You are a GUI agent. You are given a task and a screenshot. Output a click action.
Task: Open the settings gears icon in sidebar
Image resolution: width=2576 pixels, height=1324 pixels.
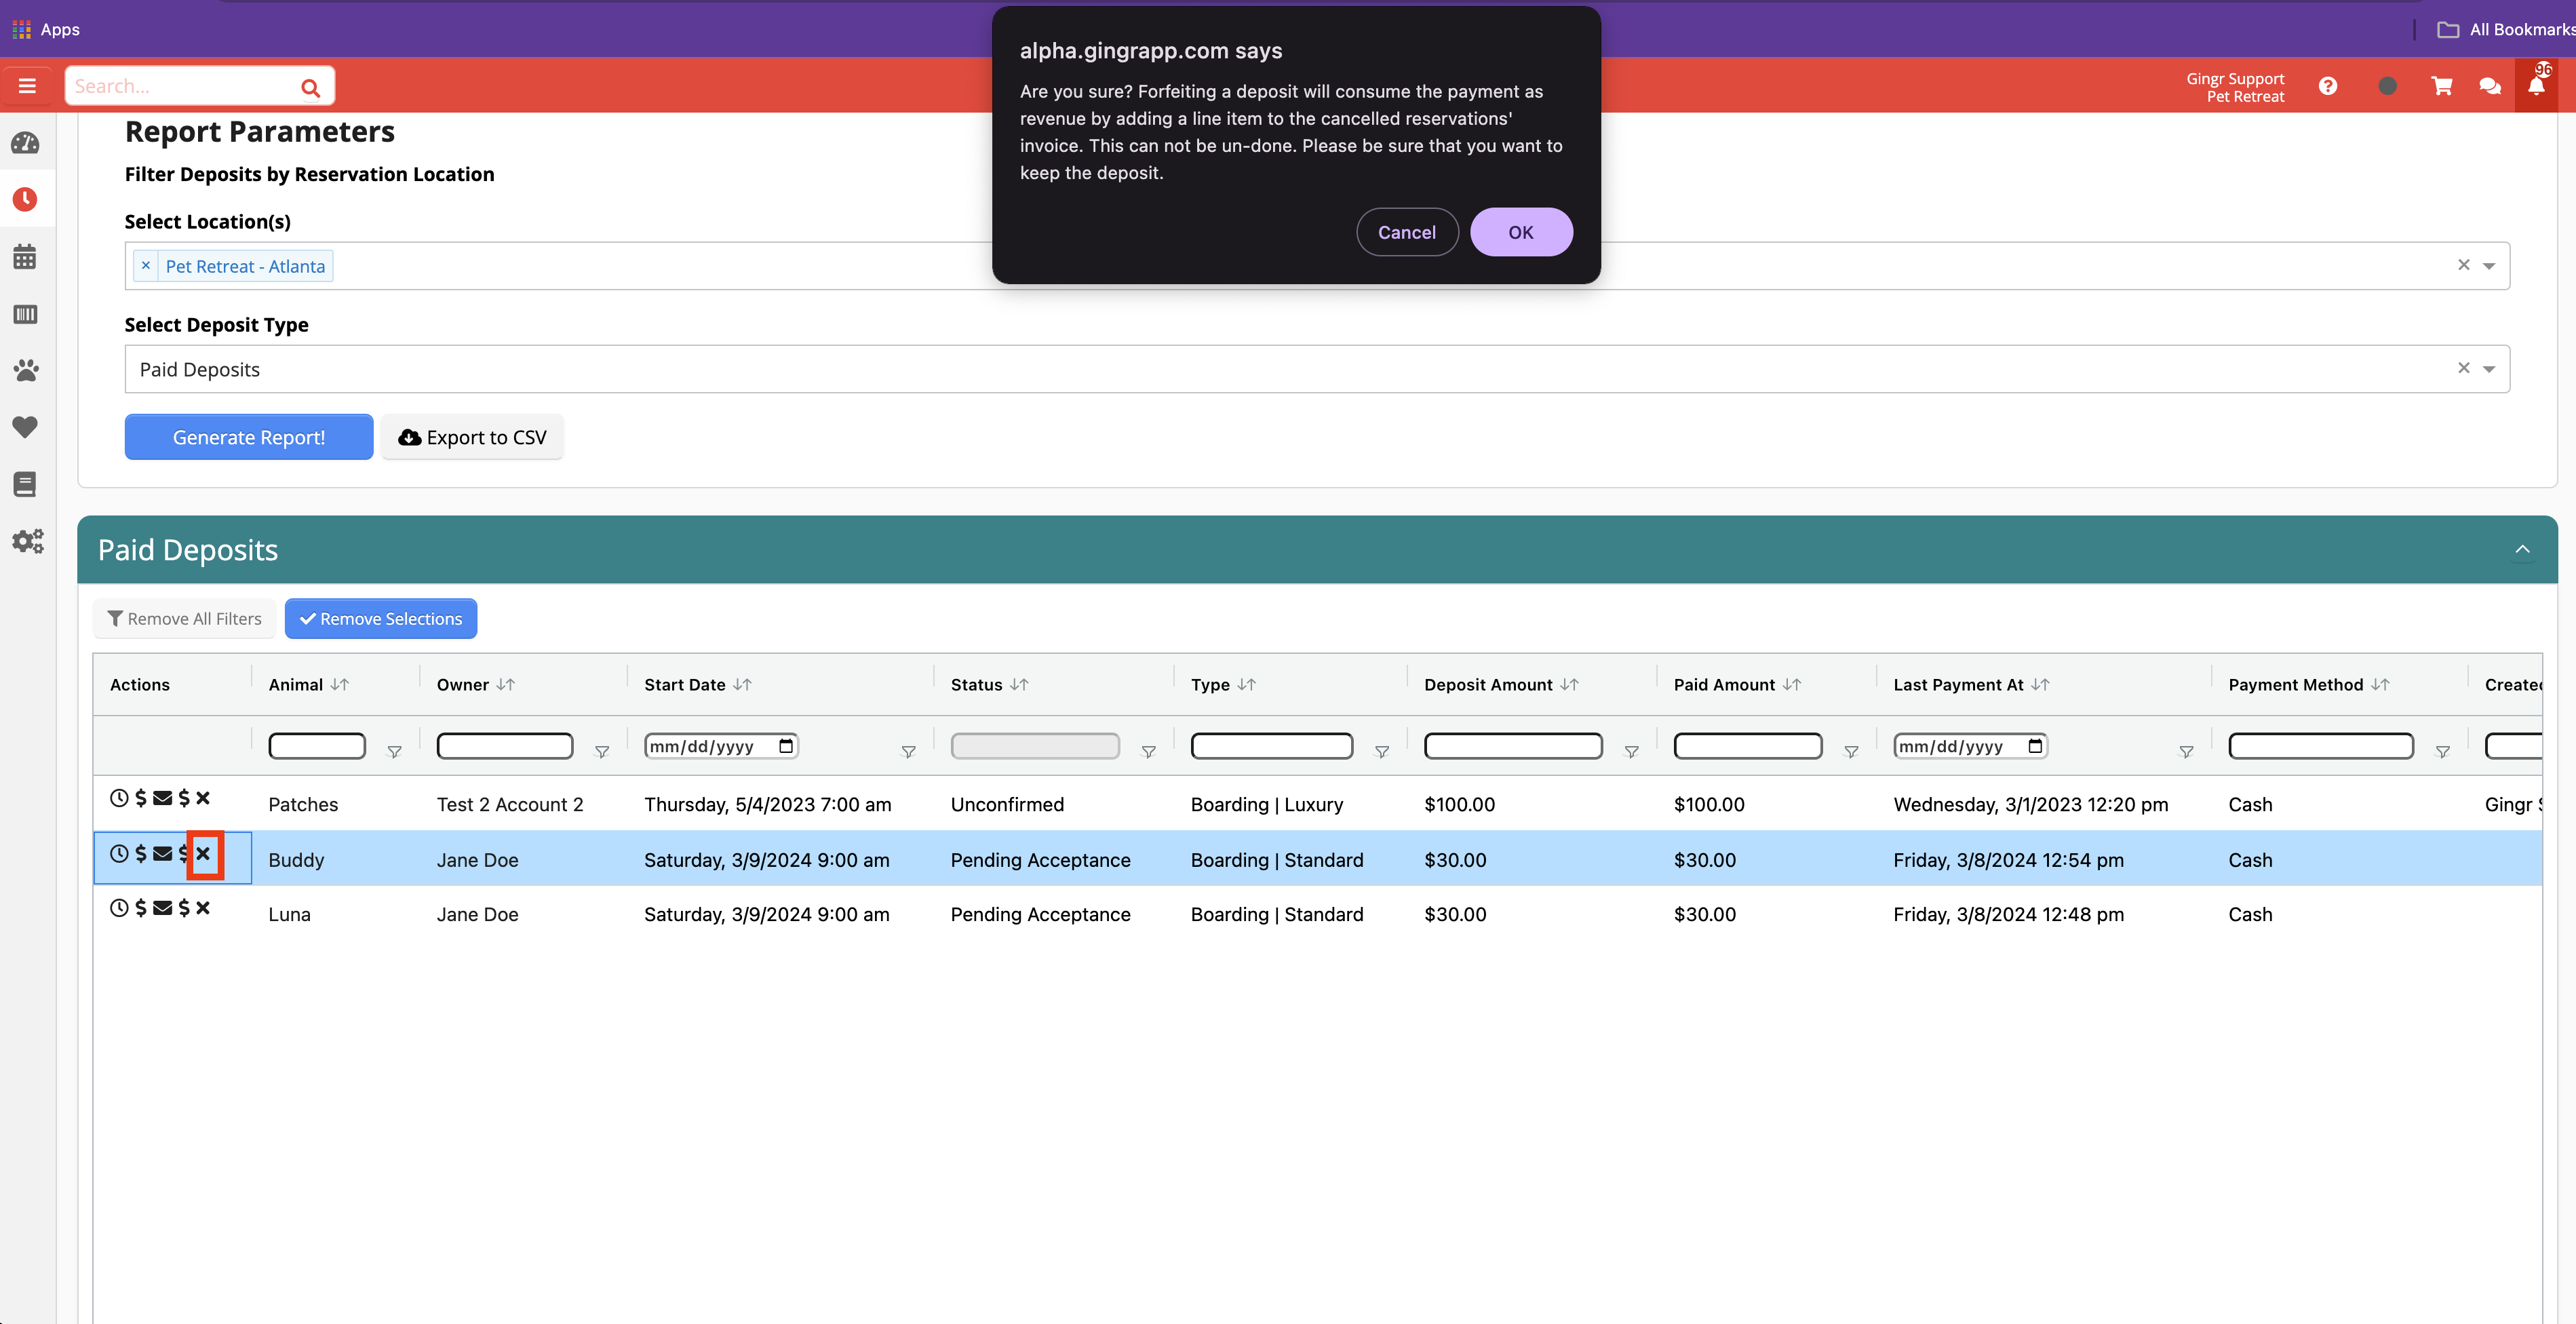click(26, 541)
